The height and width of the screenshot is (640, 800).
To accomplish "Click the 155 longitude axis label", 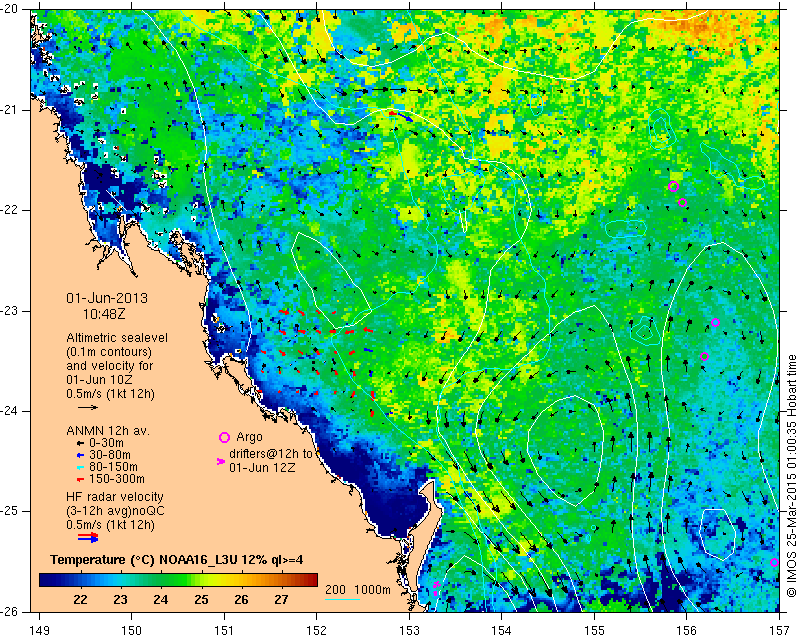I will pos(594,631).
